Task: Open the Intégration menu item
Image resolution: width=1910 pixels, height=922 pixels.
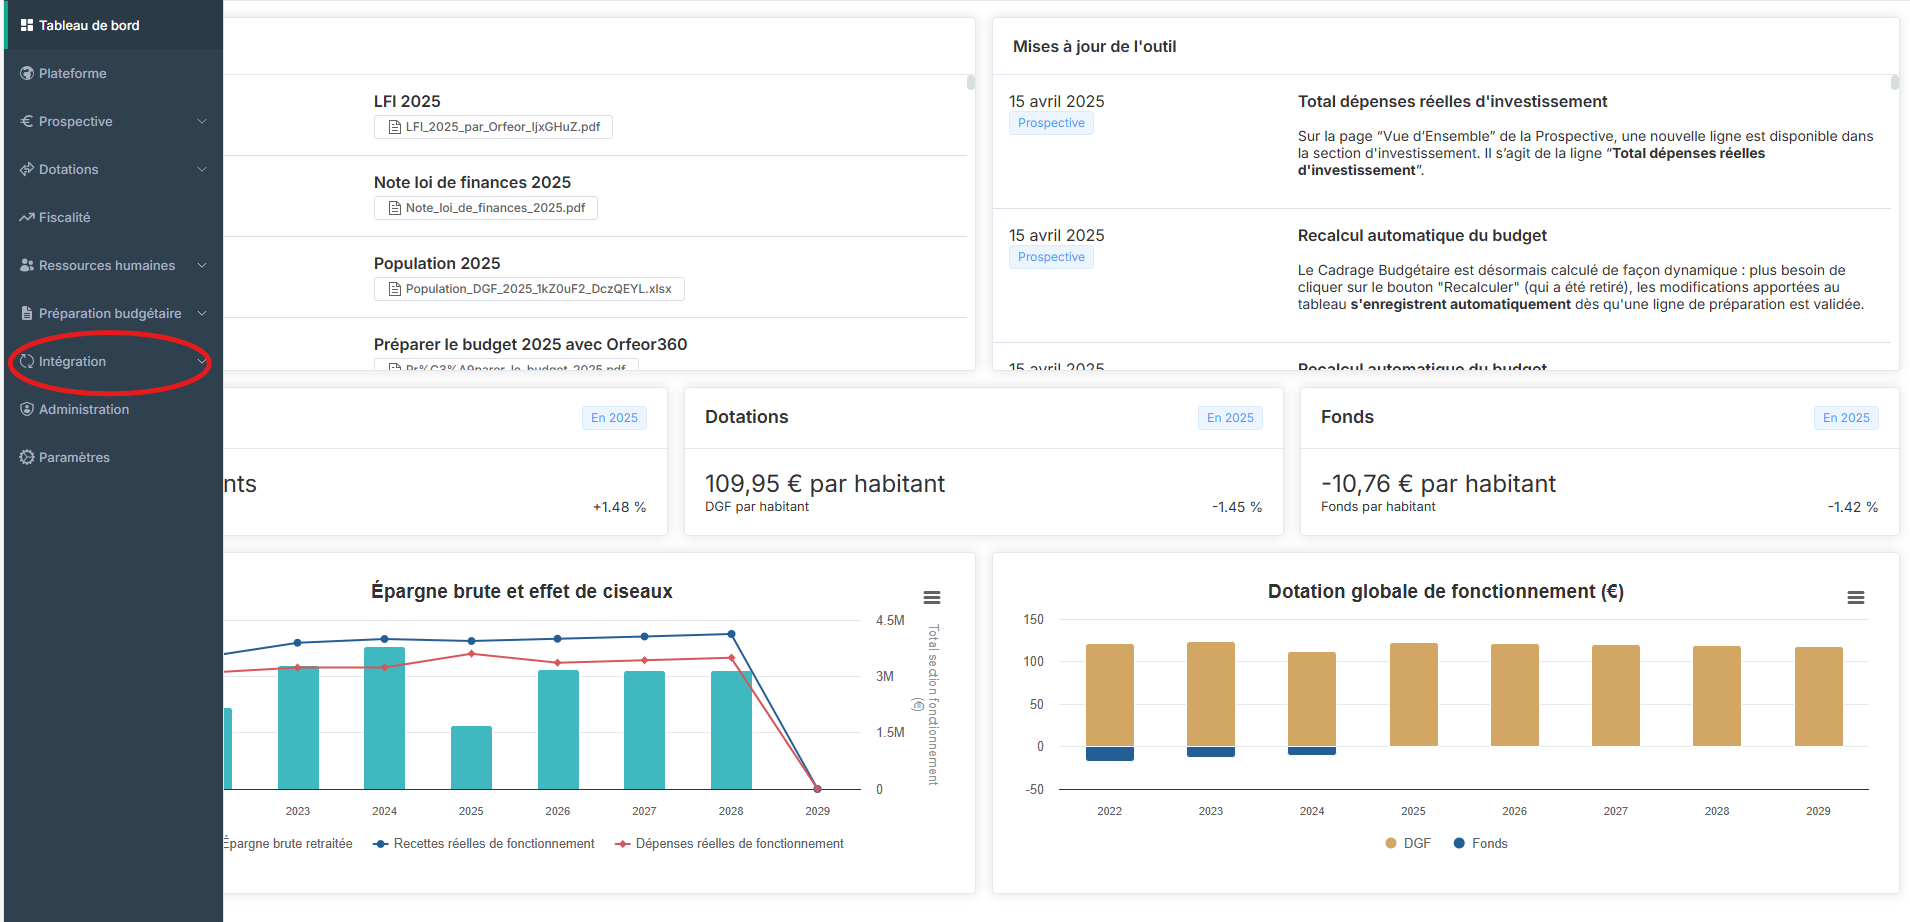Action: tap(72, 361)
